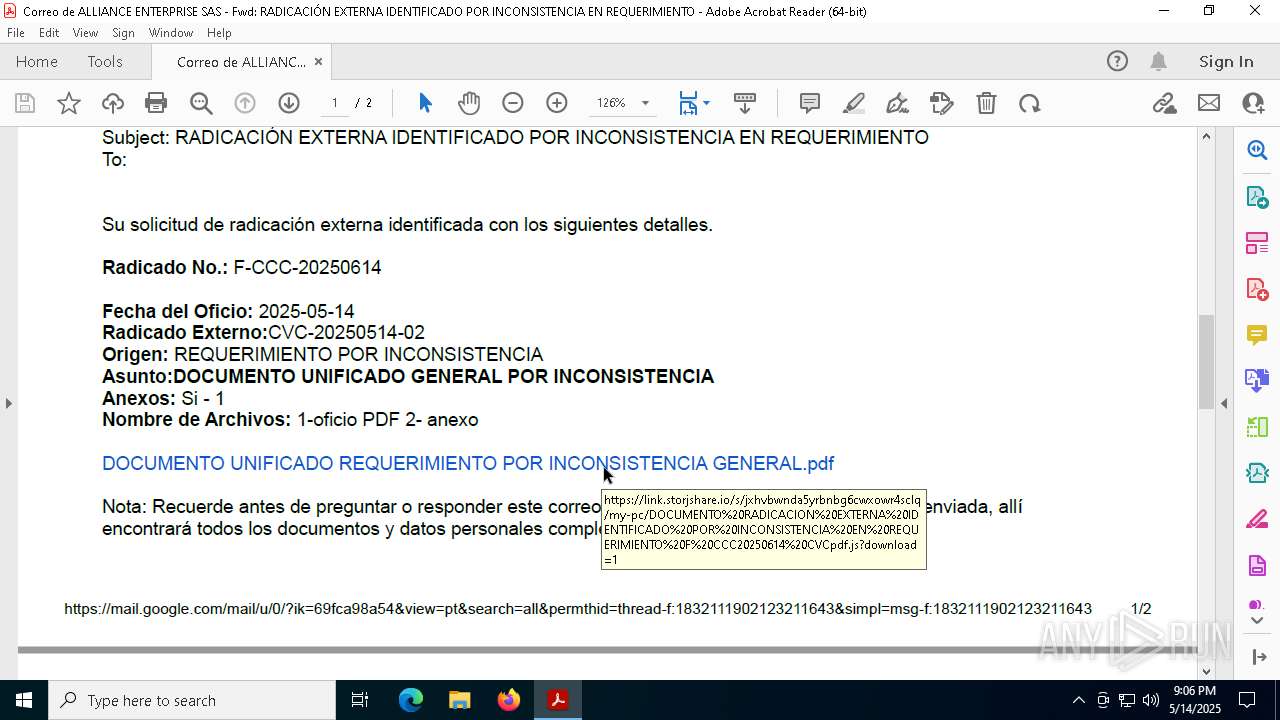Open Task View on the taskbar
The image size is (1280, 720).
[360, 700]
